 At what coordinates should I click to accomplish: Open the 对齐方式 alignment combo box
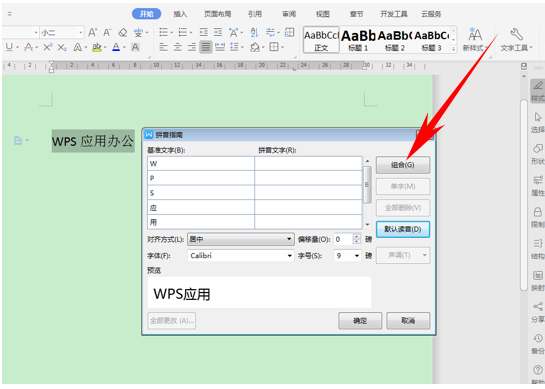241,239
